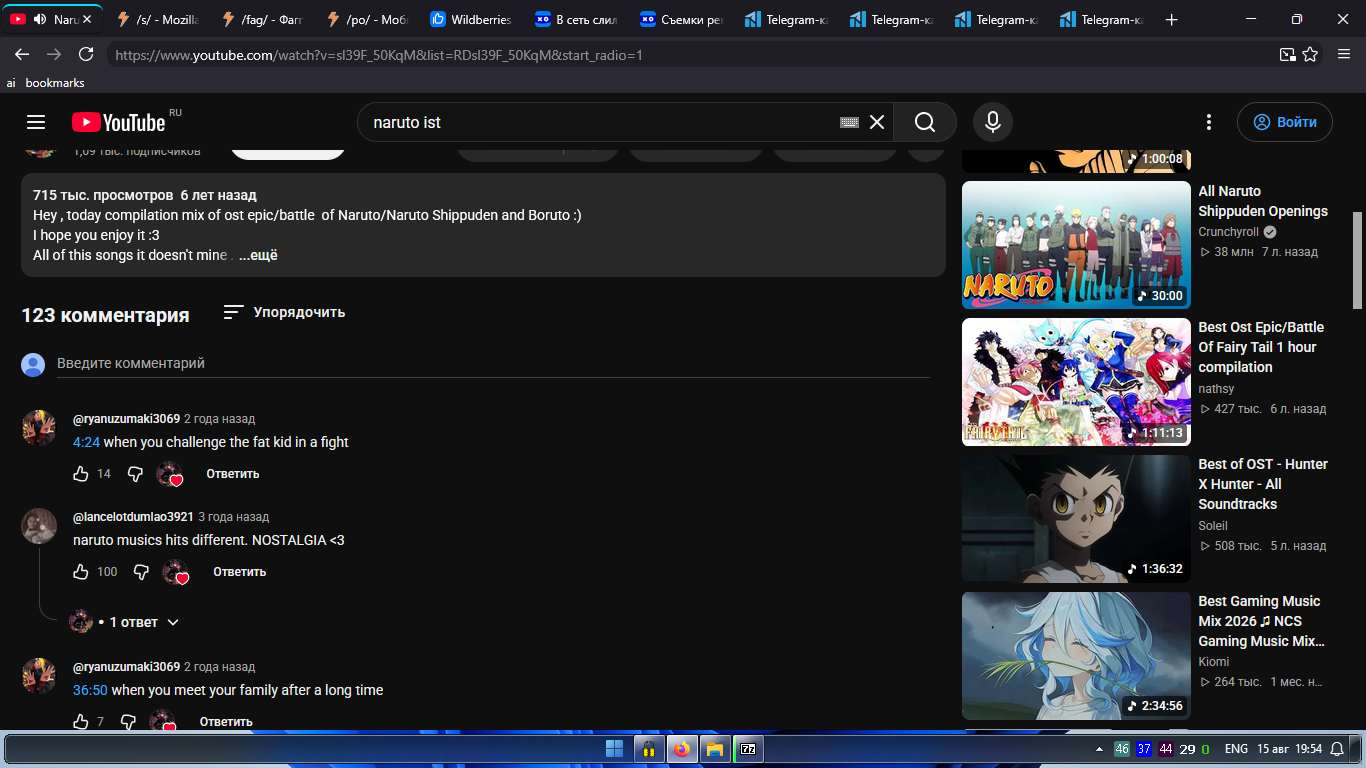The height and width of the screenshot is (768, 1366).
Task: Switch to the Wildberries tab
Action: (x=472, y=20)
